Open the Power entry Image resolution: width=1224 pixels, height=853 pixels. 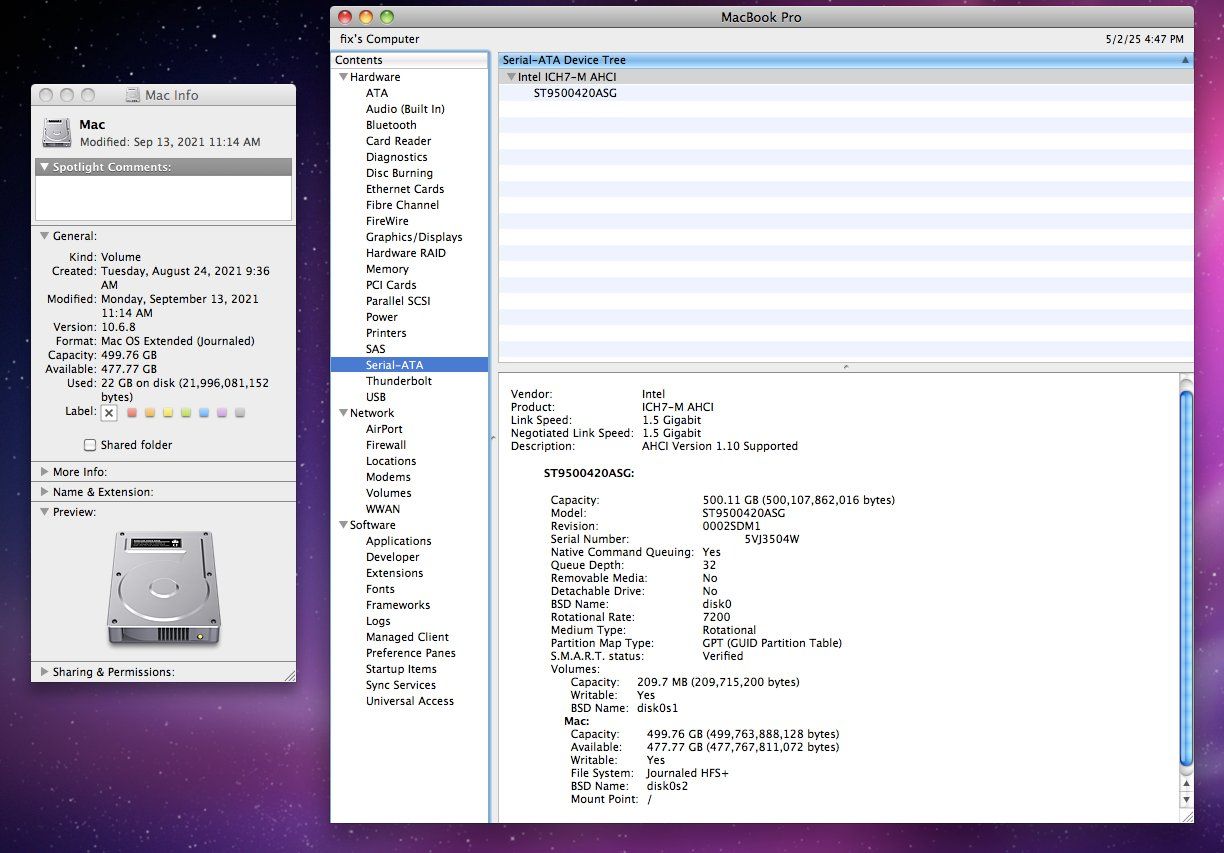coord(381,317)
